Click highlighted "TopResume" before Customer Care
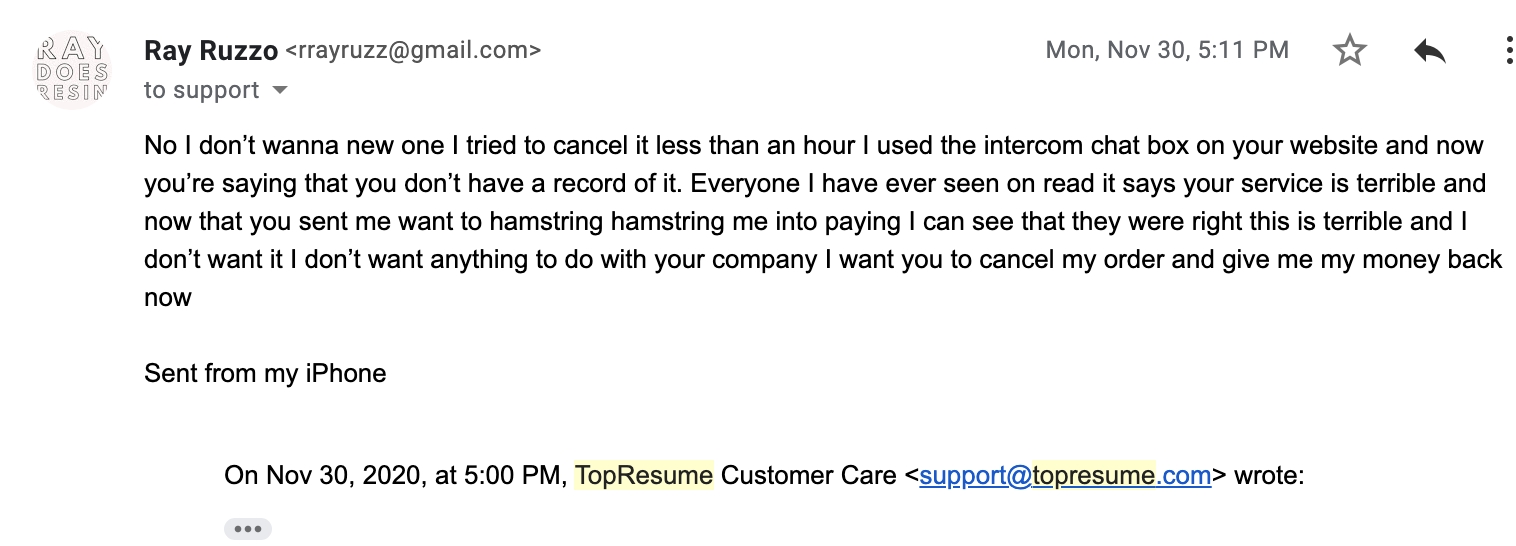The height and width of the screenshot is (546, 1516). click(643, 475)
